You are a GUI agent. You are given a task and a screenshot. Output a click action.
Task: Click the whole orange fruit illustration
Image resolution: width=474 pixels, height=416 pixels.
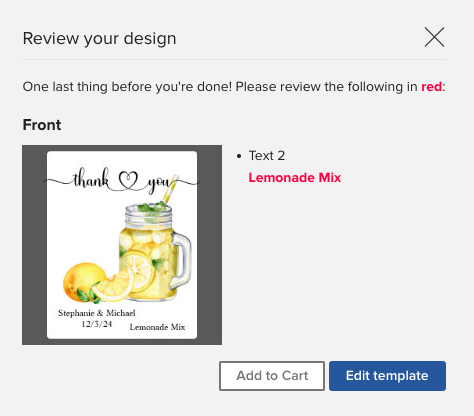tap(83, 282)
